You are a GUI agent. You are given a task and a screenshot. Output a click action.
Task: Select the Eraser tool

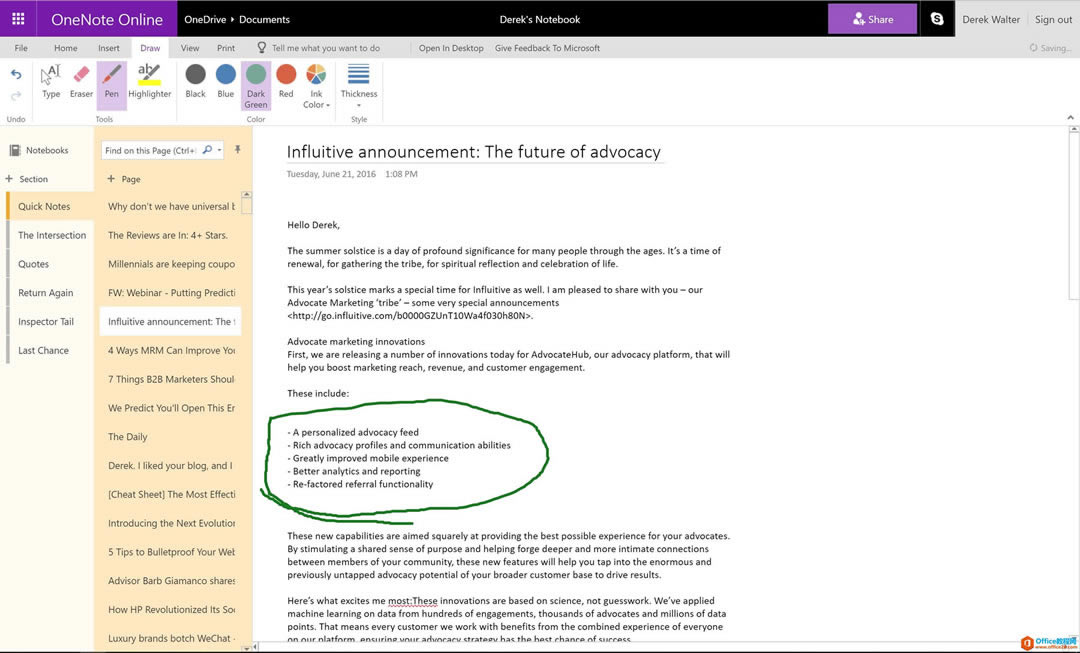point(81,82)
